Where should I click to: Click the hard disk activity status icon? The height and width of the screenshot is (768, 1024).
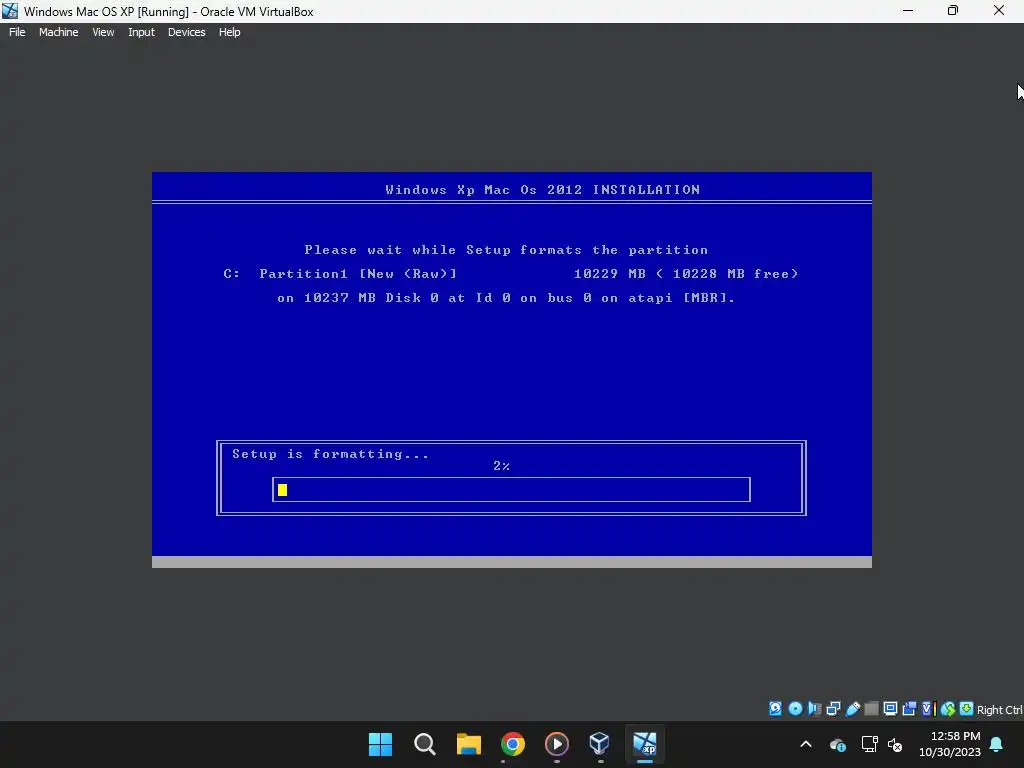click(x=775, y=709)
